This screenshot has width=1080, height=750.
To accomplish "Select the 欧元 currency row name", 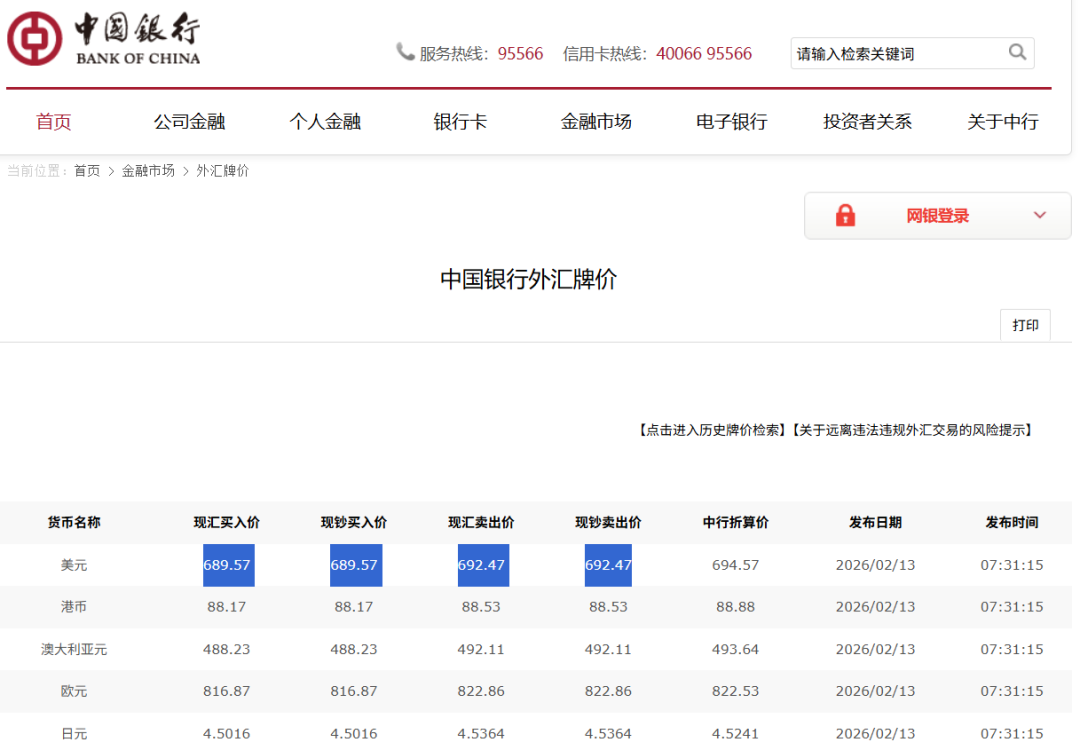I will [74, 691].
